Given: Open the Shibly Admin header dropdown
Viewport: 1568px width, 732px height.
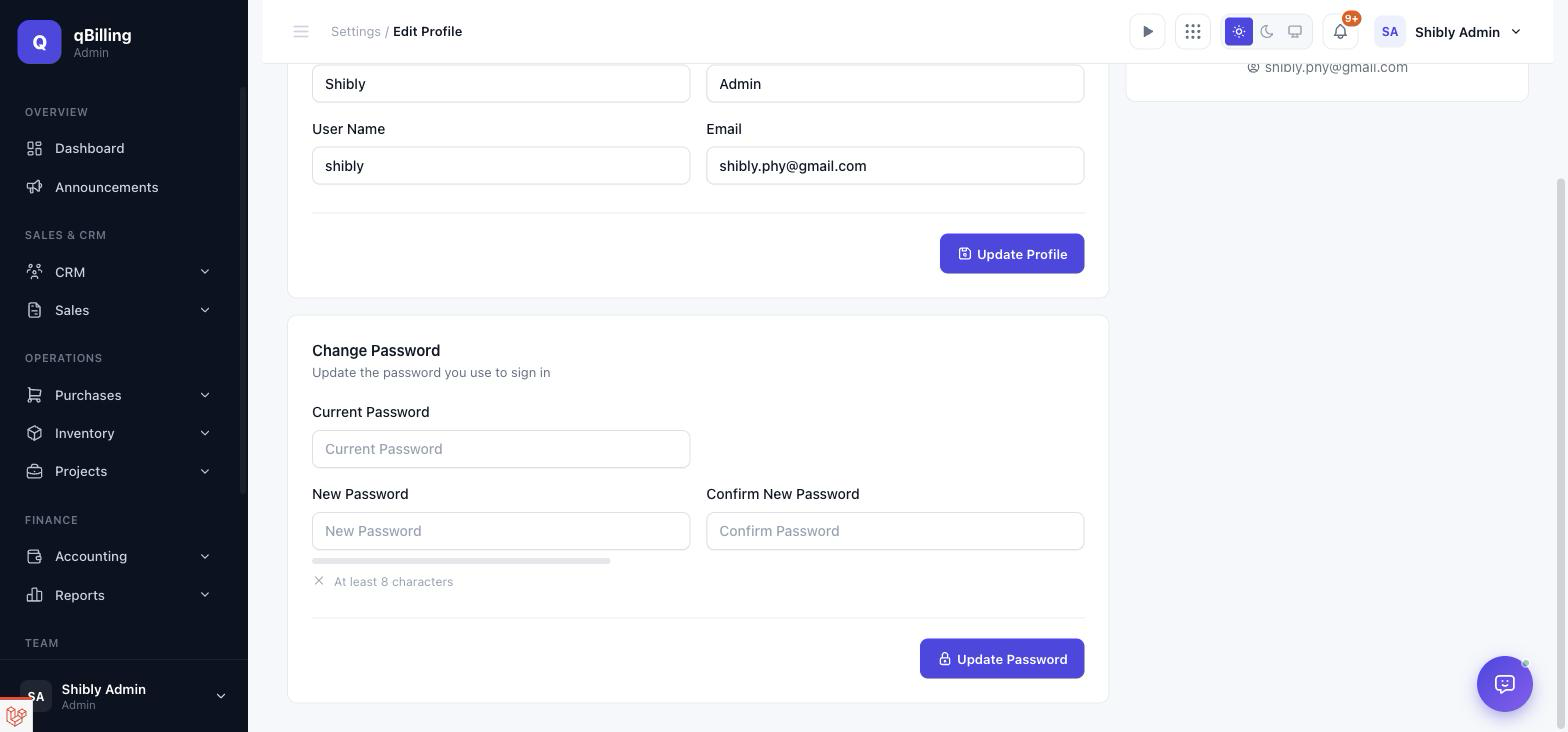Looking at the screenshot, I should pyautogui.click(x=1449, y=32).
